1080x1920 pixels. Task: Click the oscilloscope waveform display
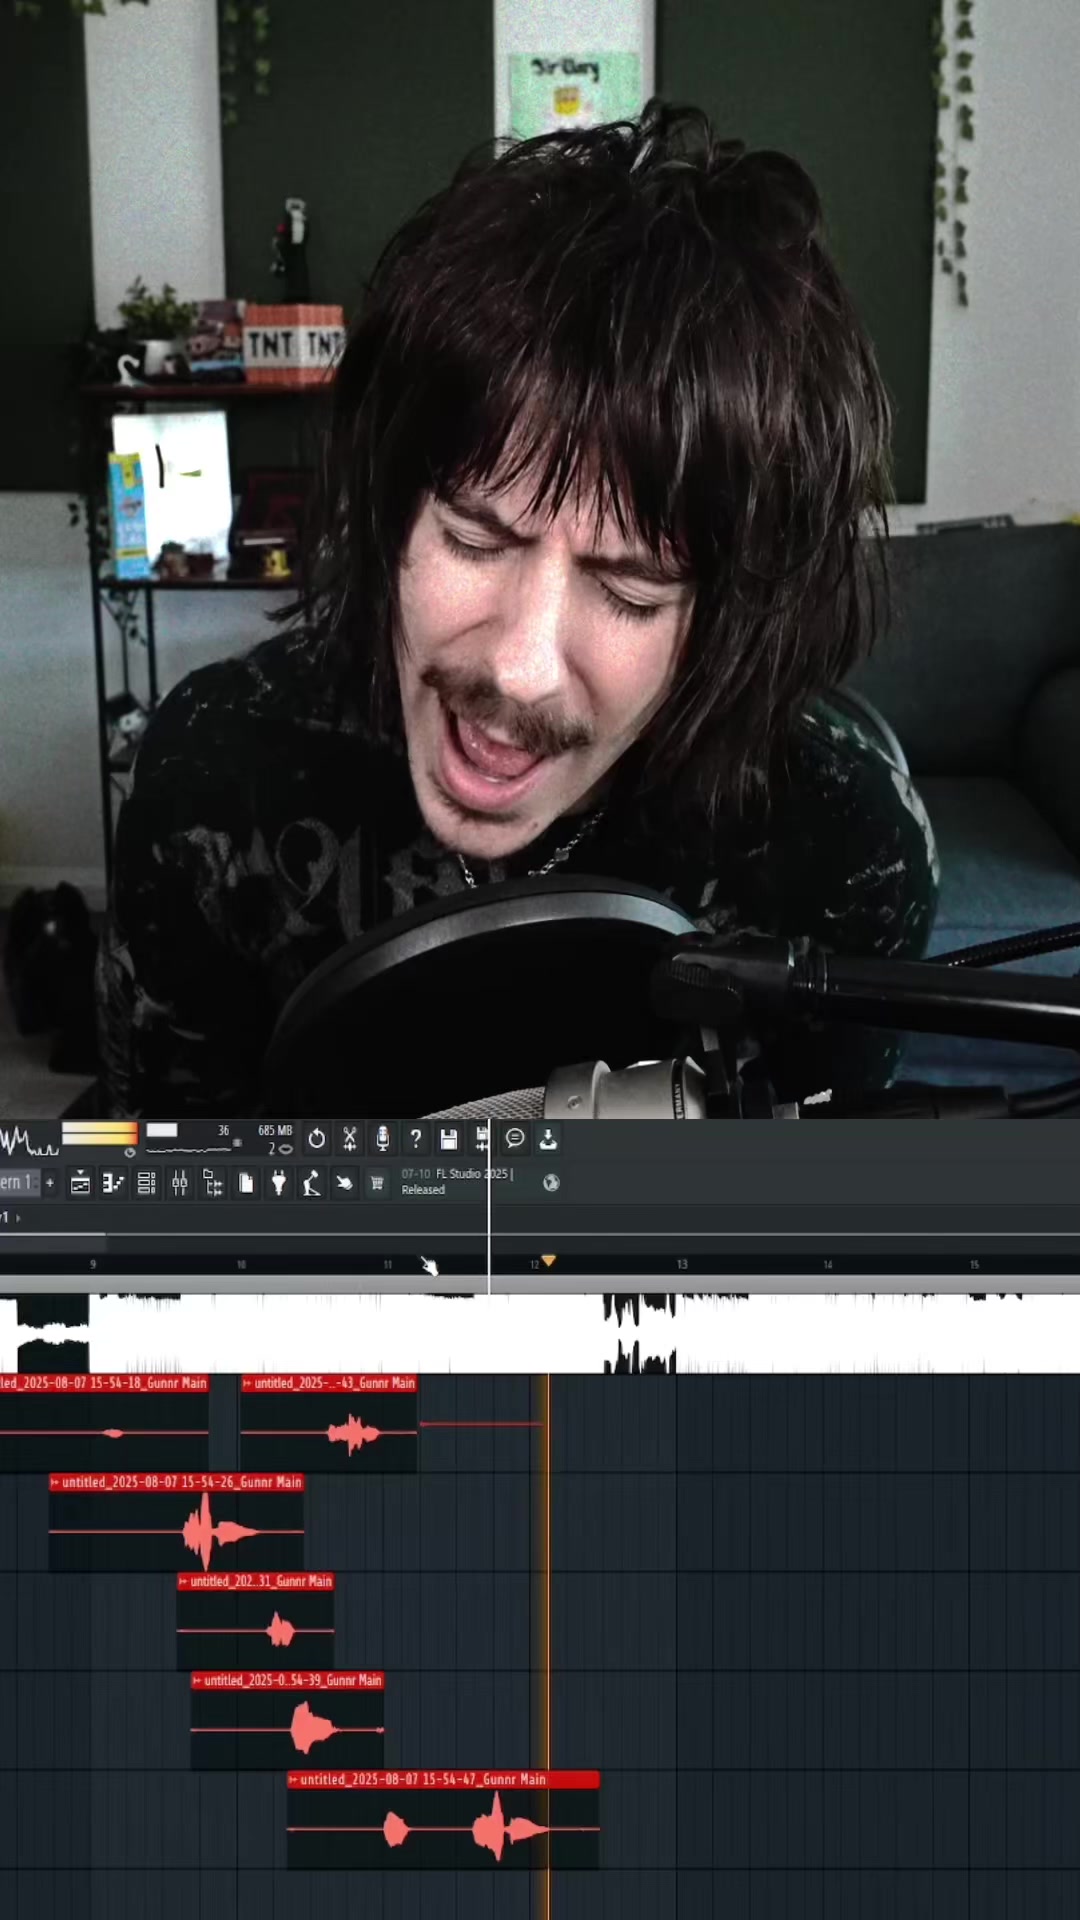pos(28,1140)
